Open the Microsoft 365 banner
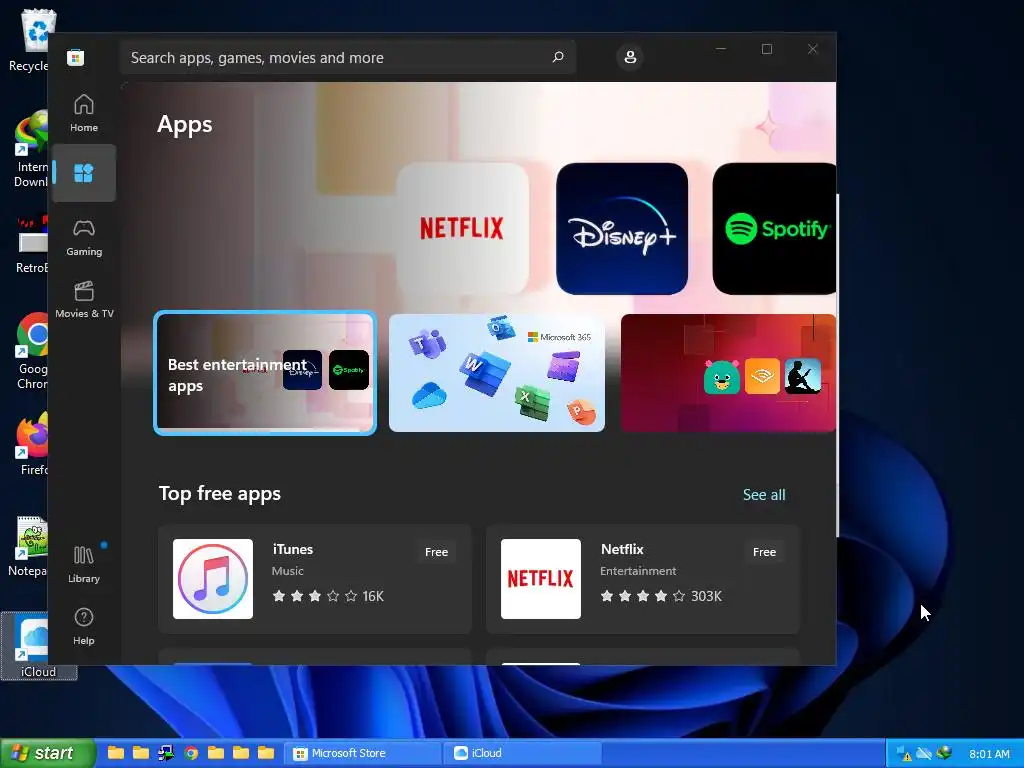The height and width of the screenshot is (768, 1024). tap(497, 373)
